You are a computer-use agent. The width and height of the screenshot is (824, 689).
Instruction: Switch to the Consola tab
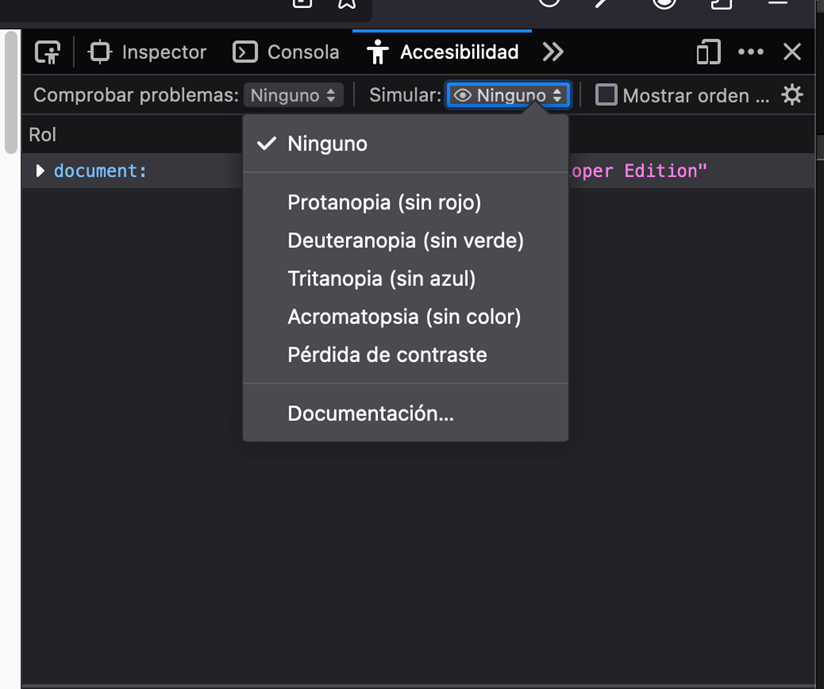click(286, 52)
